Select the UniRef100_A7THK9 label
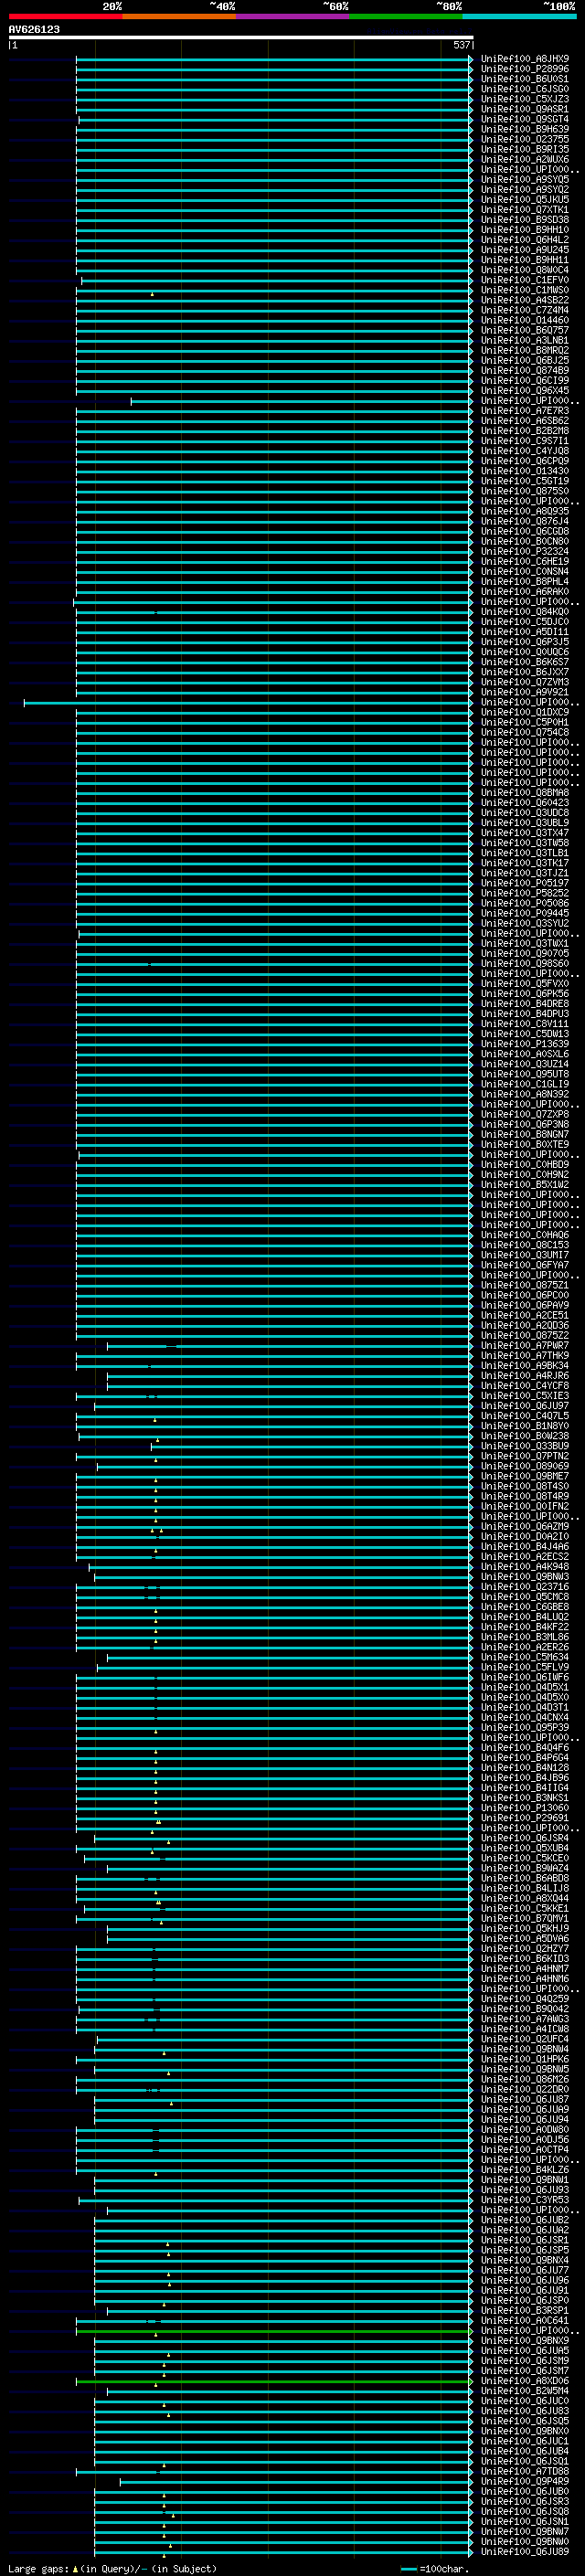The image size is (585, 2576). point(525,1356)
